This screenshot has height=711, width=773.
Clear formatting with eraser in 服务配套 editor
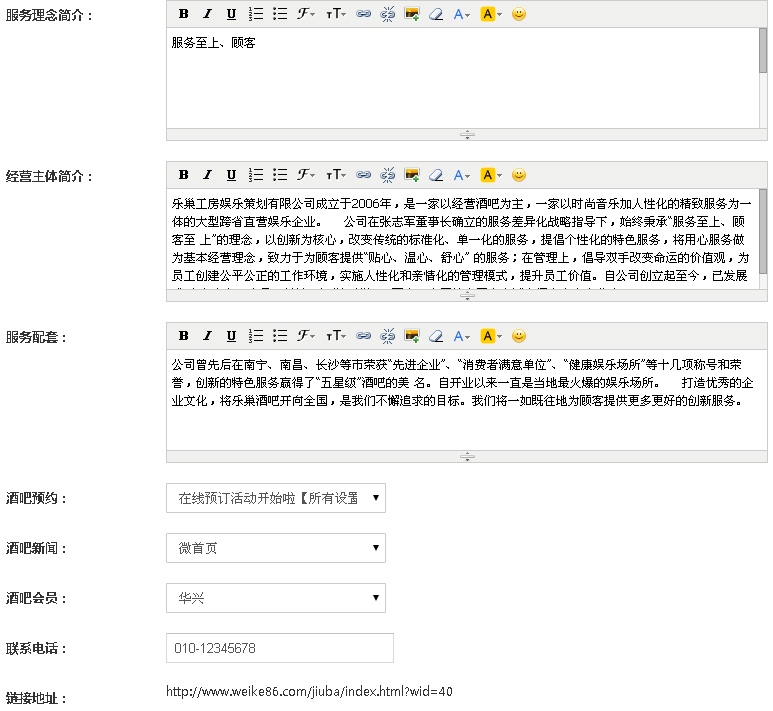(435, 336)
